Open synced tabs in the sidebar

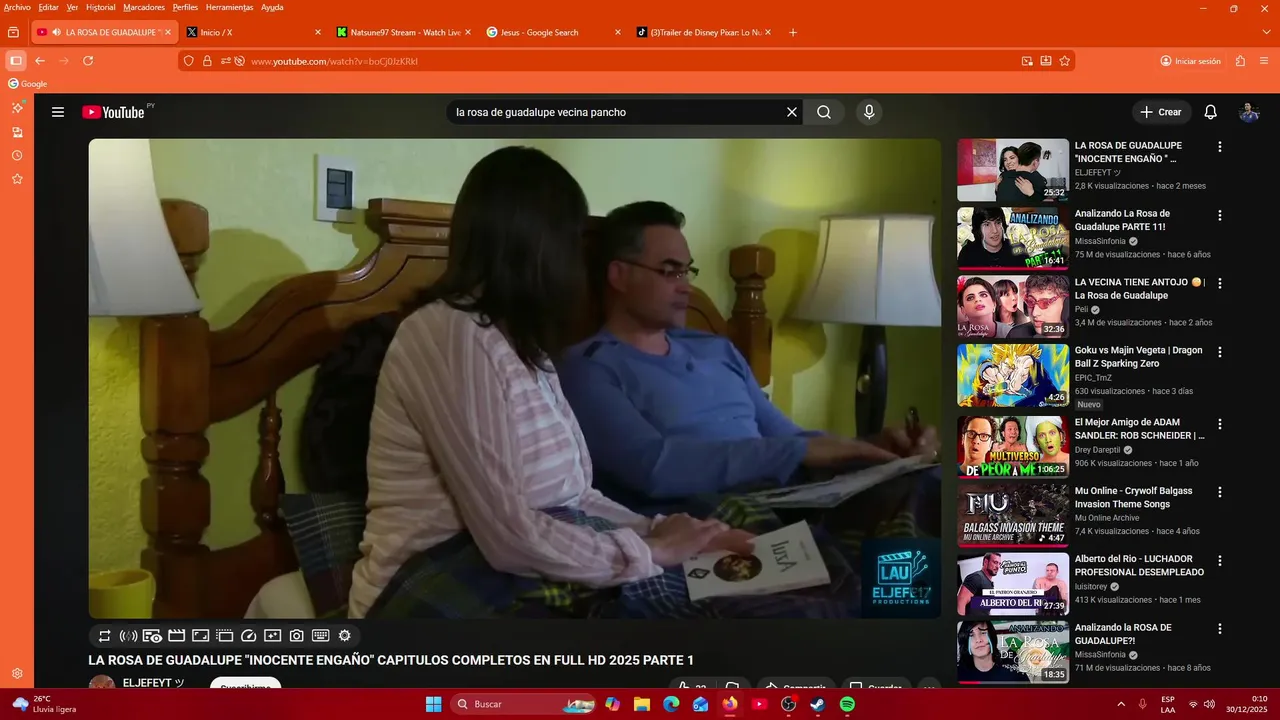point(17,132)
